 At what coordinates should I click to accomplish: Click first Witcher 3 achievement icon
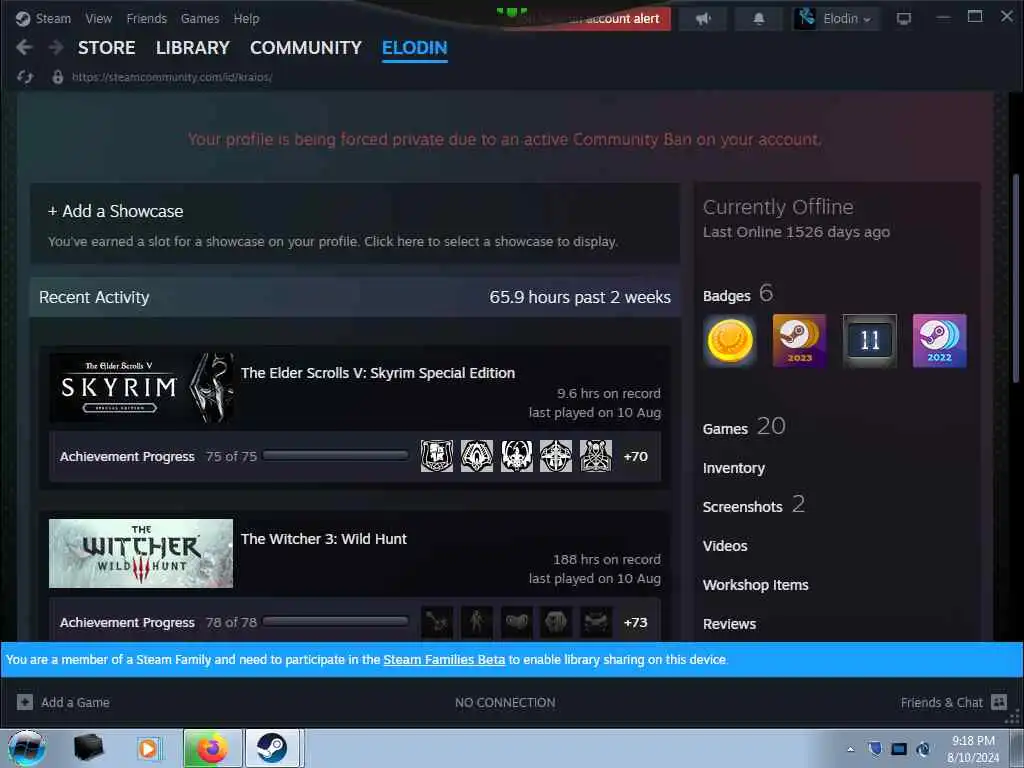[x=437, y=622]
